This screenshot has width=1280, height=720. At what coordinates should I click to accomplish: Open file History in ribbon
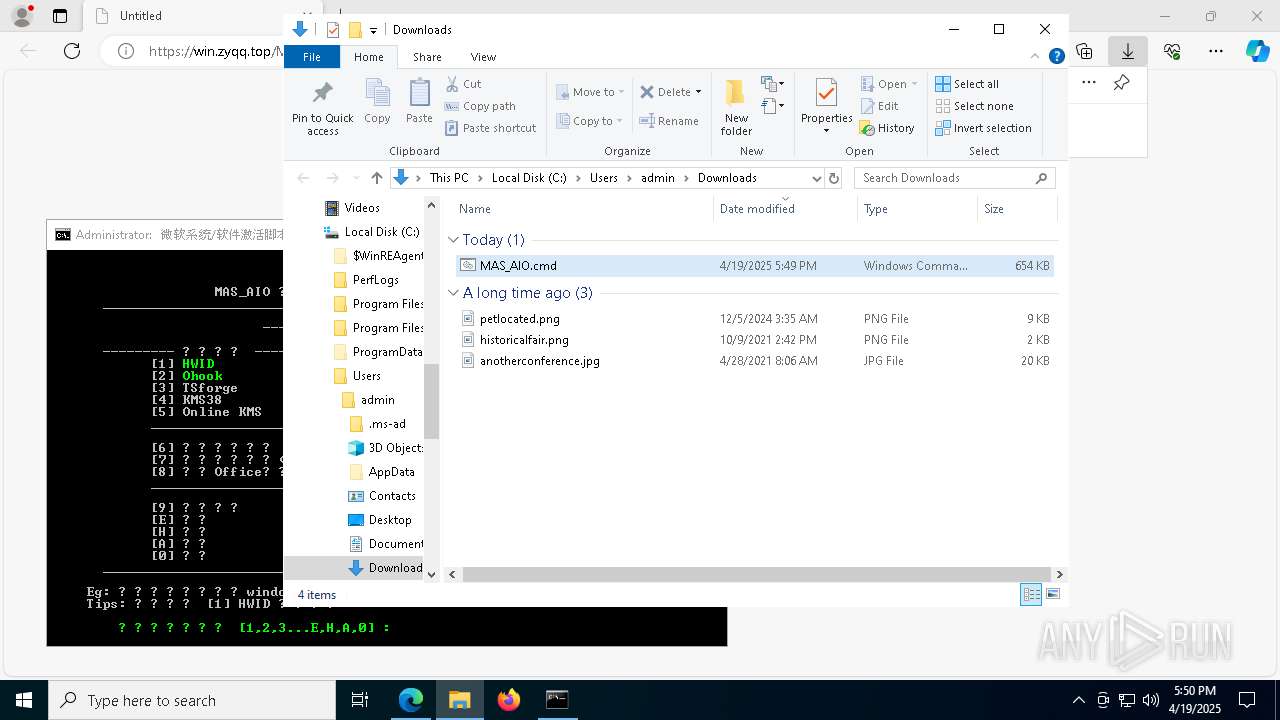[887, 128]
